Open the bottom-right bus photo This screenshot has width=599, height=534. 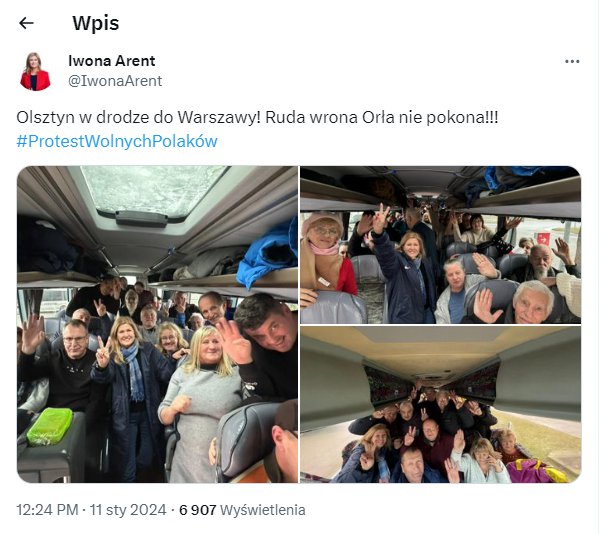pos(440,405)
